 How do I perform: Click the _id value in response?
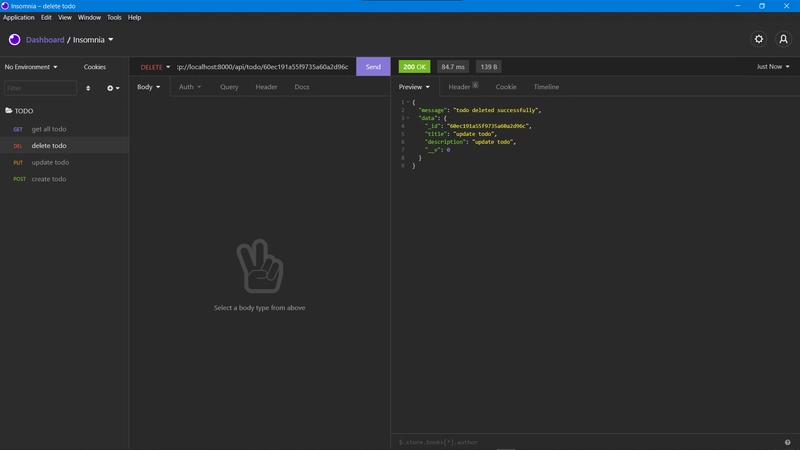[x=488, y=126]
